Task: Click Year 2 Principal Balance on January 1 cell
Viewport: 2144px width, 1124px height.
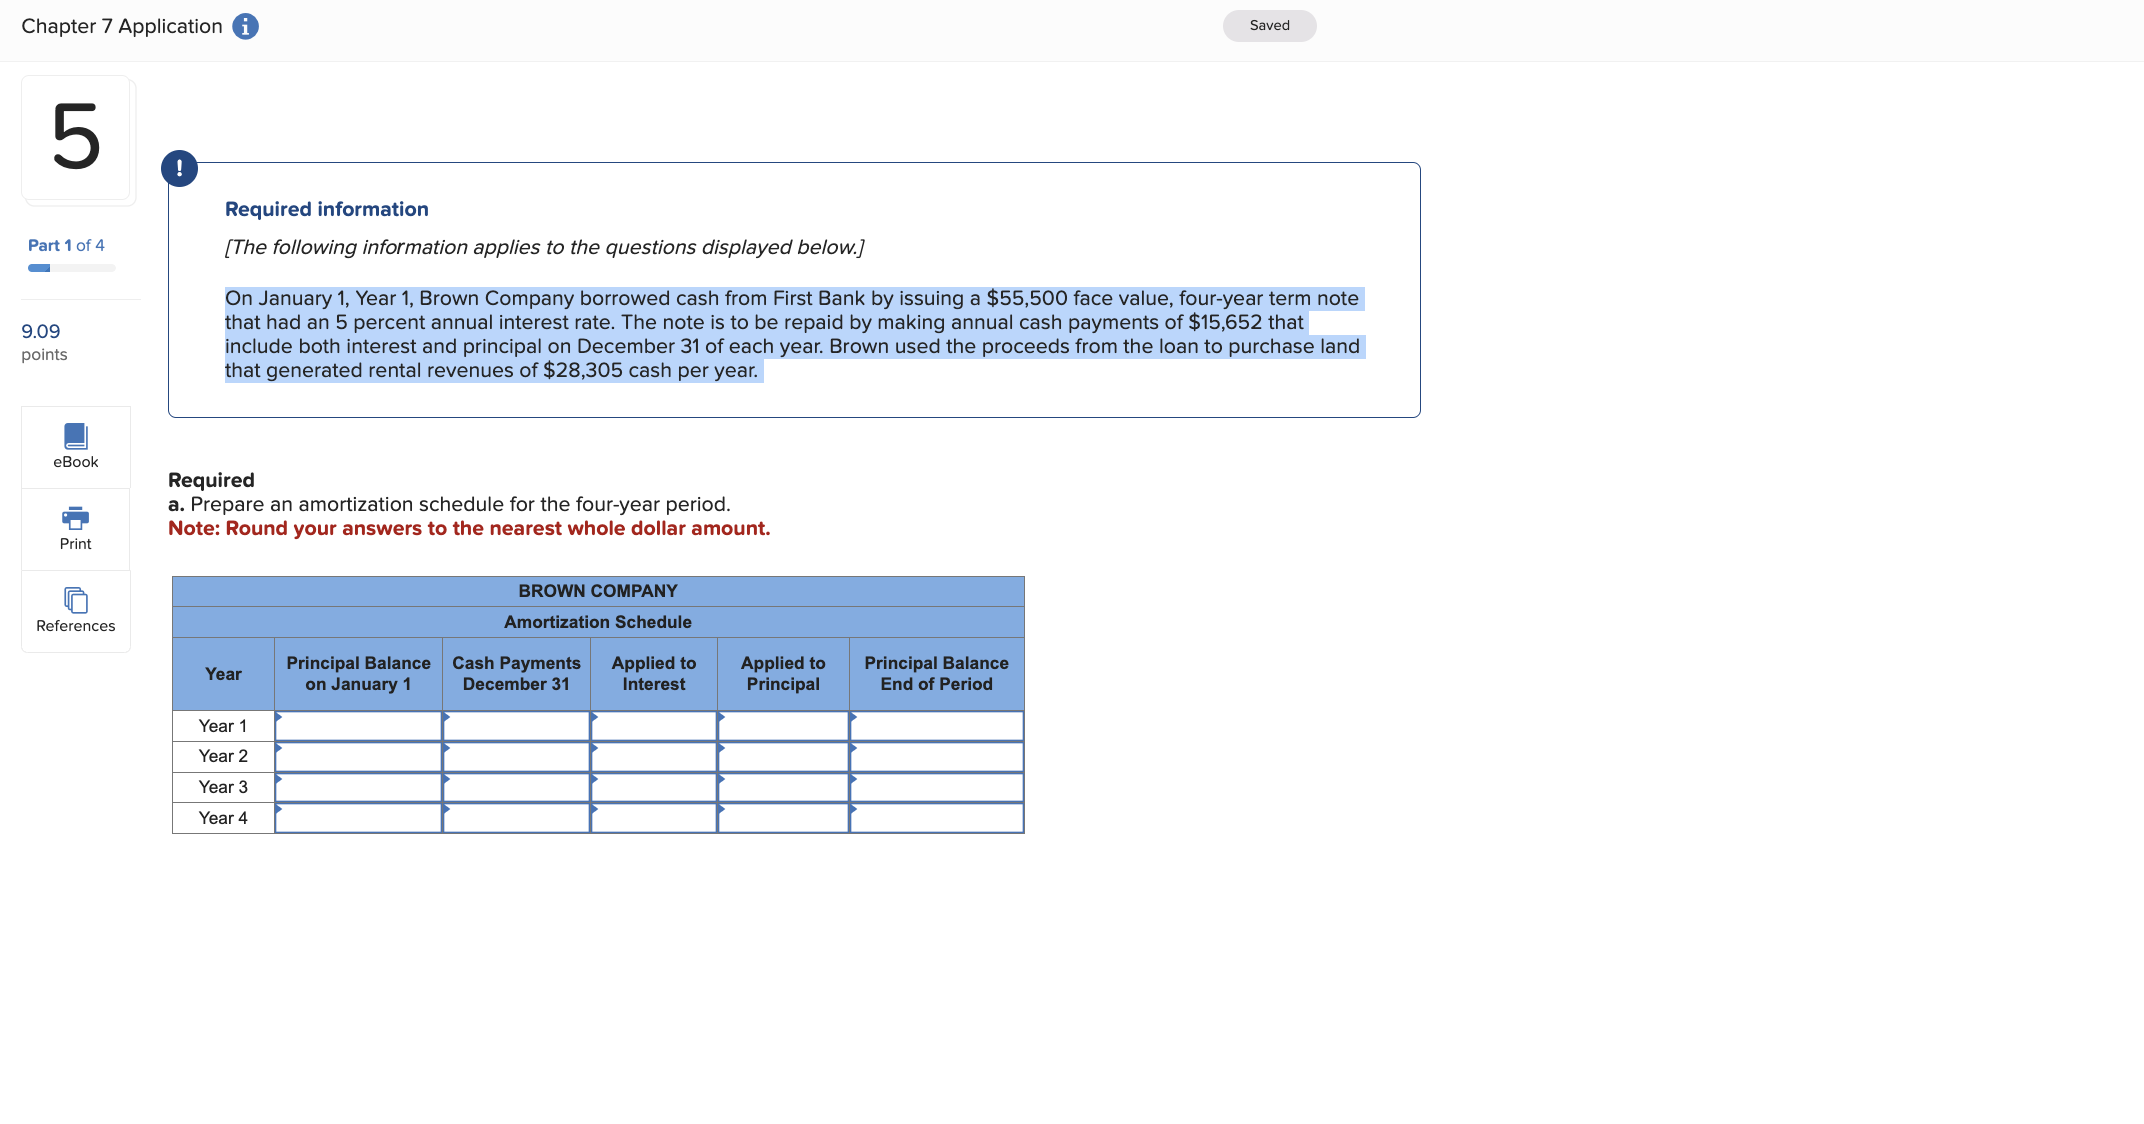Action: pyautogui.click(x=358, y=757)
